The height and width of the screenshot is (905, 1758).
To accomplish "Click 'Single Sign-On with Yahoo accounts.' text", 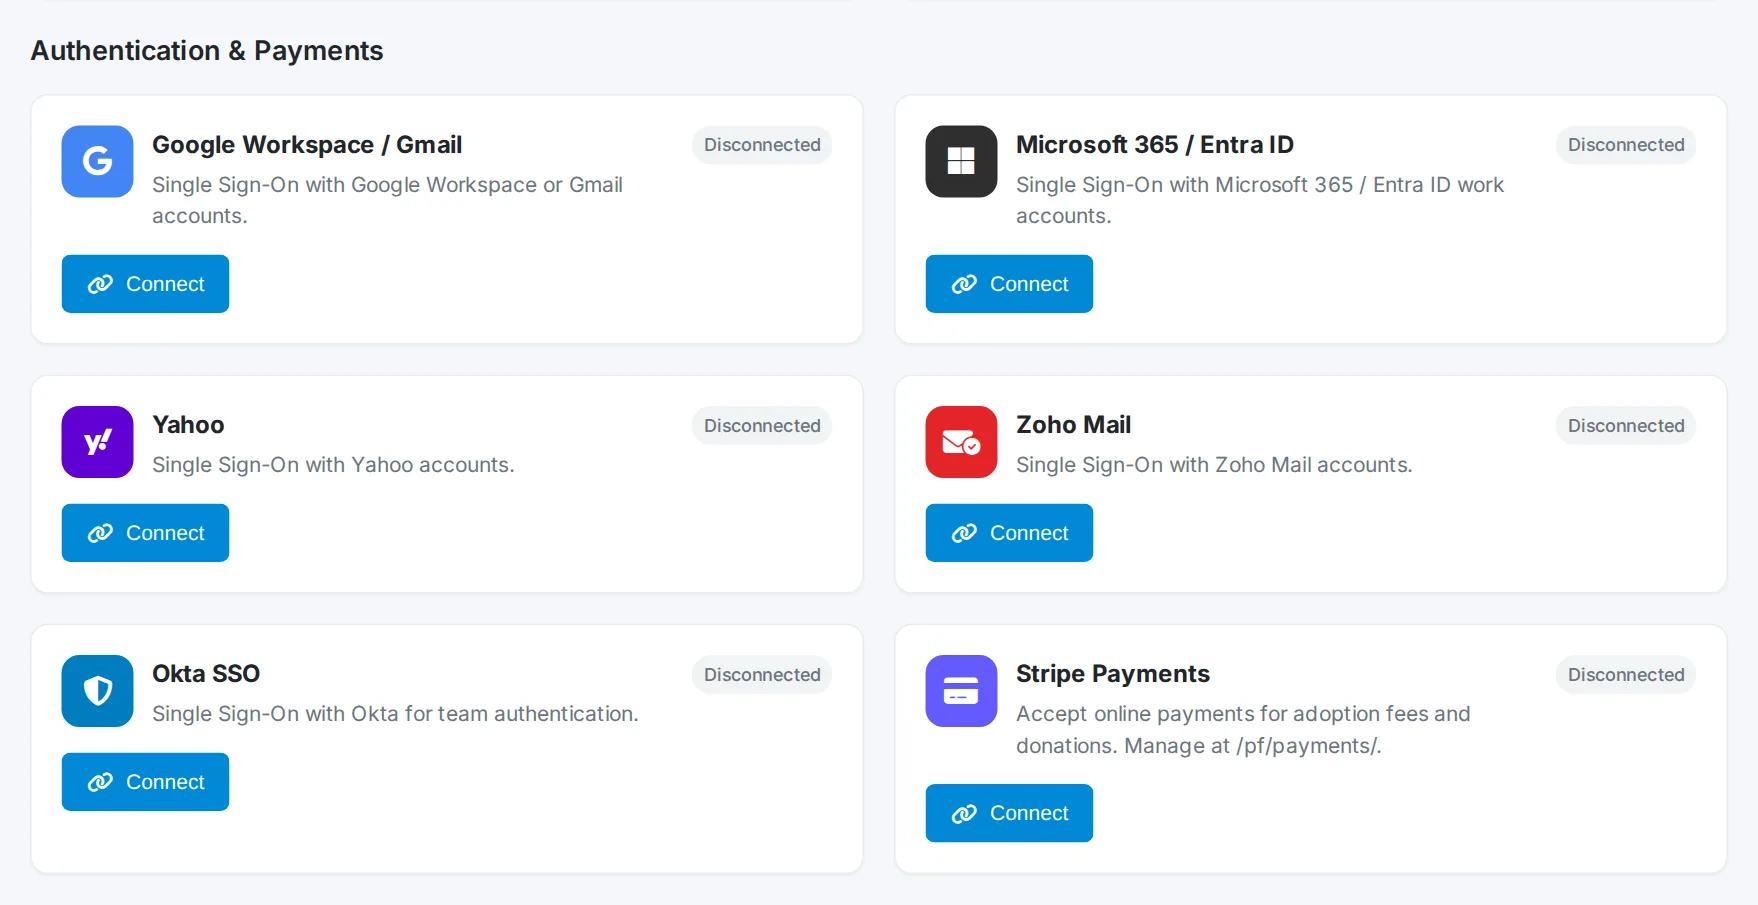I will 333,465.
